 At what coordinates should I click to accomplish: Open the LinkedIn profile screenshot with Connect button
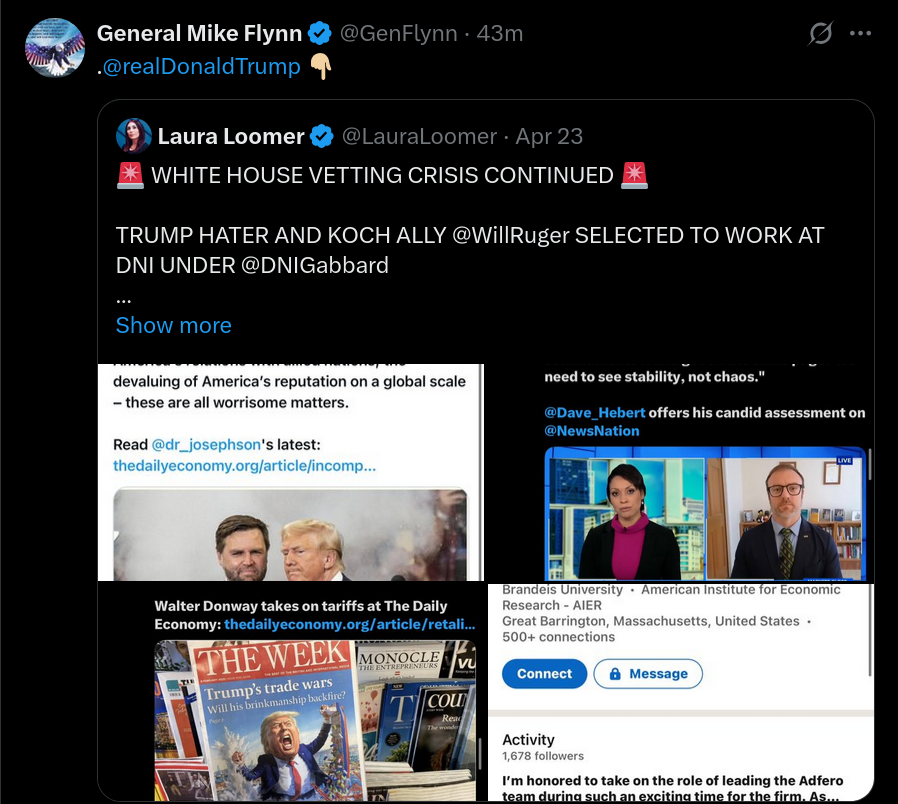point(681,692)
